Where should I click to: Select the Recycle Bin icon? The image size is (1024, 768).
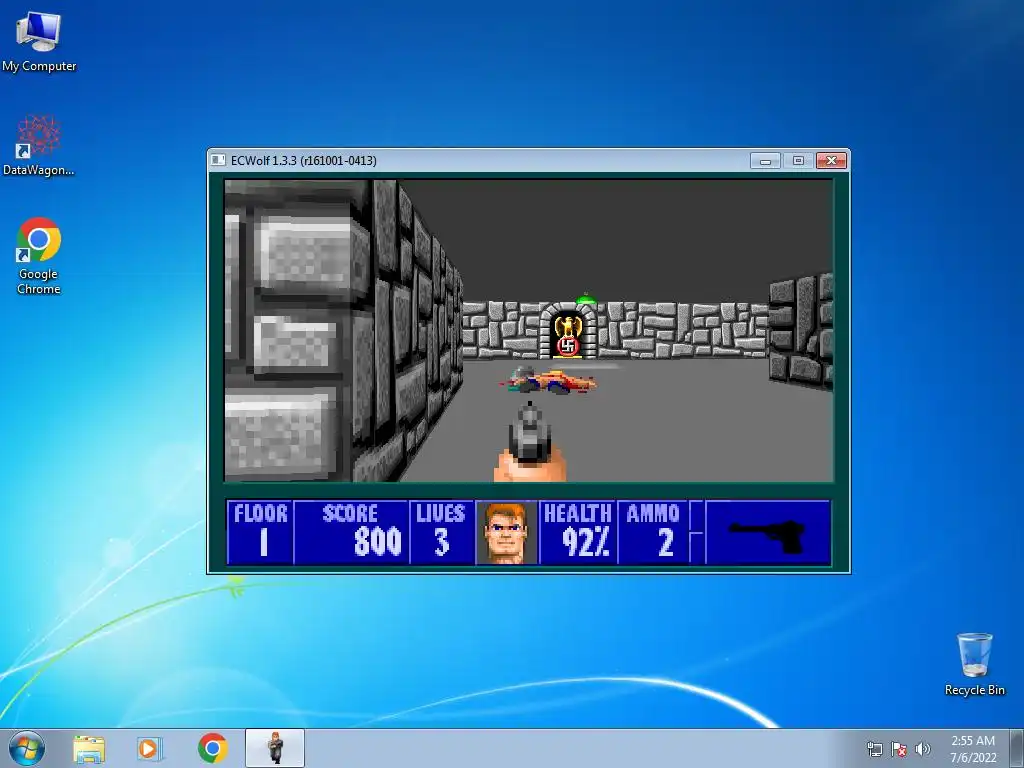974,664
